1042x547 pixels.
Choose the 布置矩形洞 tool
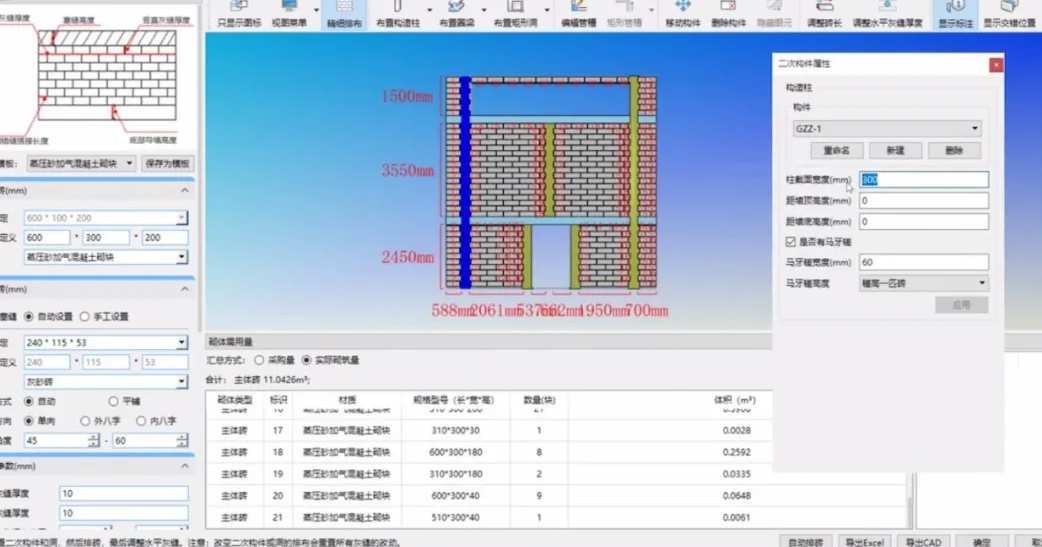pyautogui.click(x=515, y=14)
